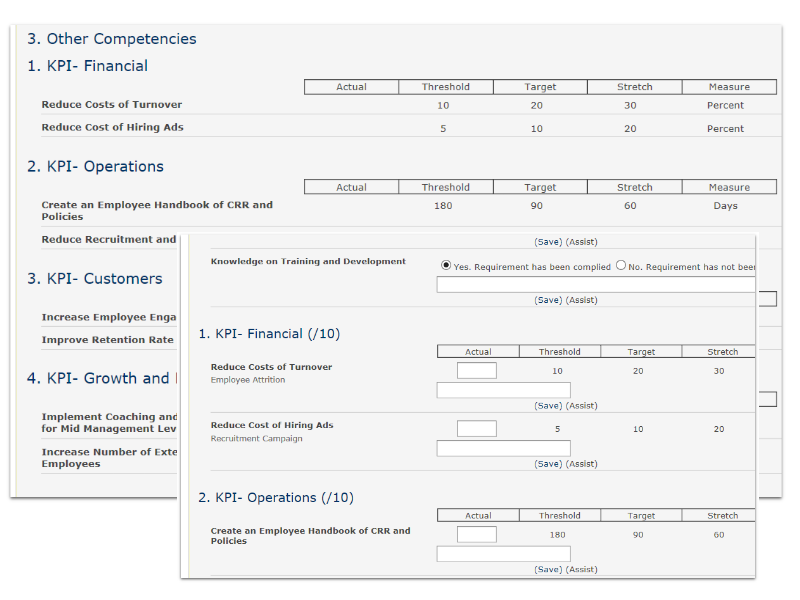Click 'Days' measure value in back window

coord(725,206)
